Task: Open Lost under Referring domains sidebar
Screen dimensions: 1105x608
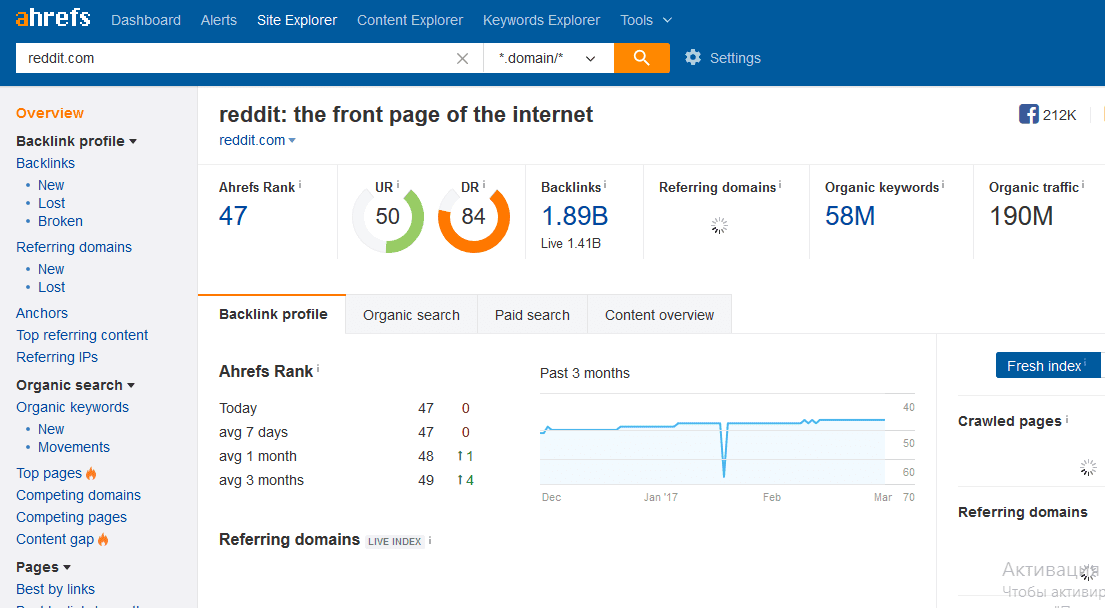Action: 51,287
